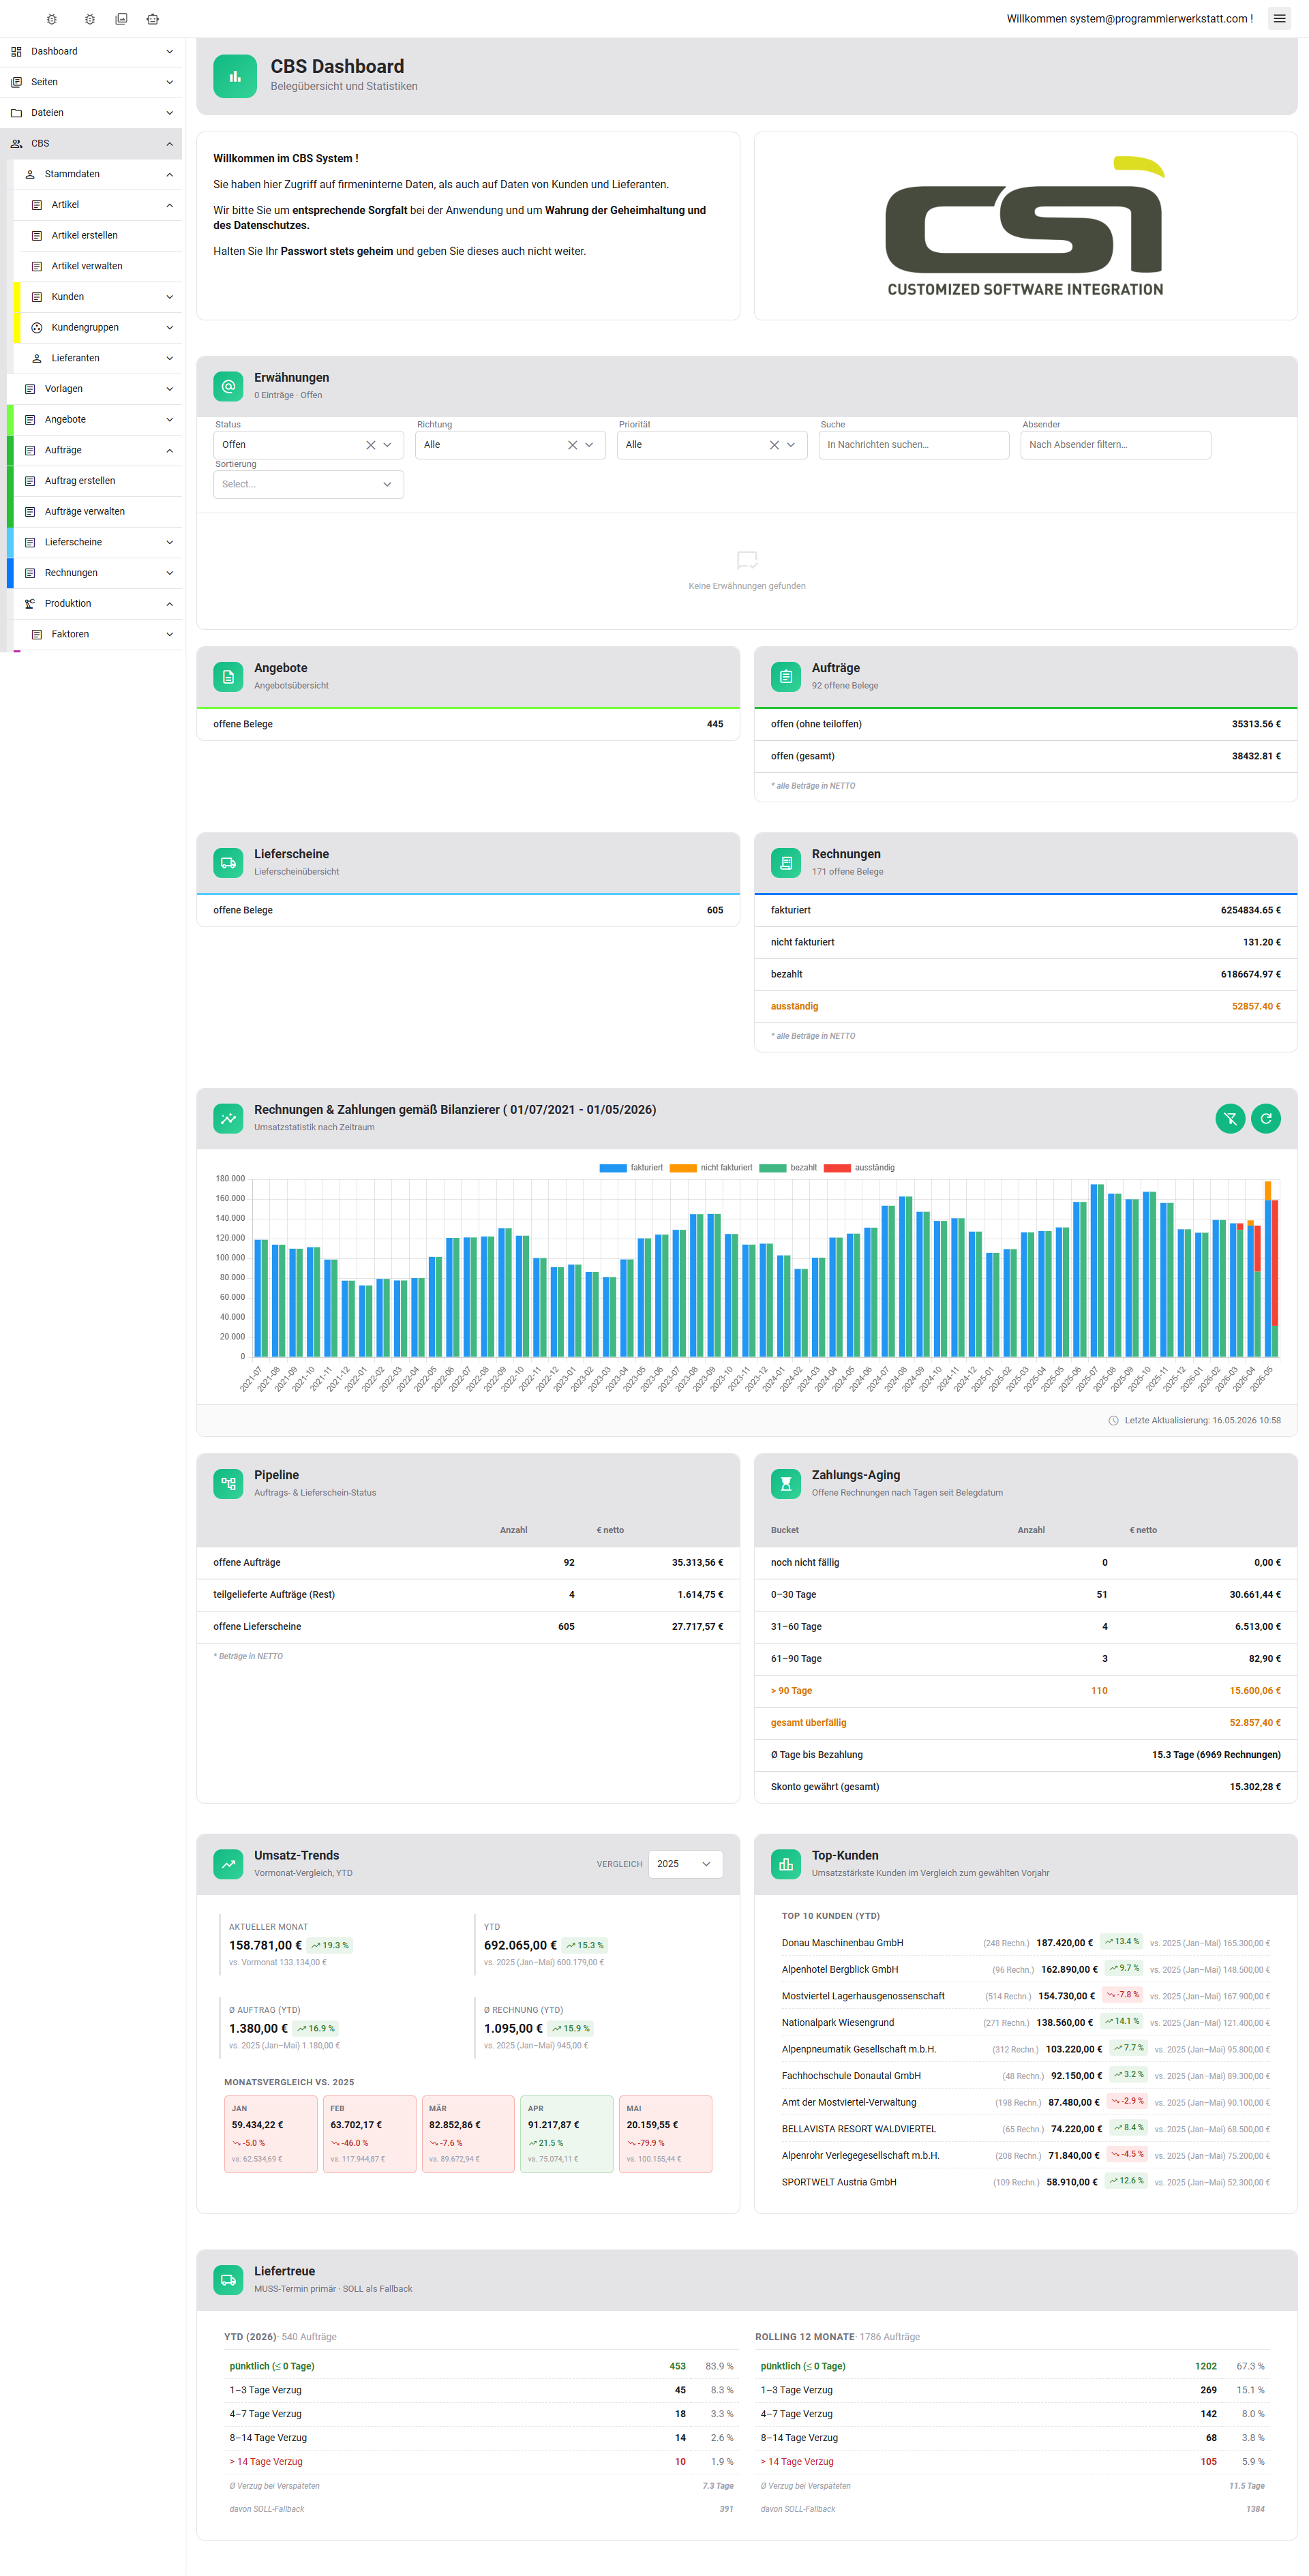The width and height of the screenshot is (1309, 2576).
Task: Open Auftrag erstellen in sidebar
Action: [97, 481]
